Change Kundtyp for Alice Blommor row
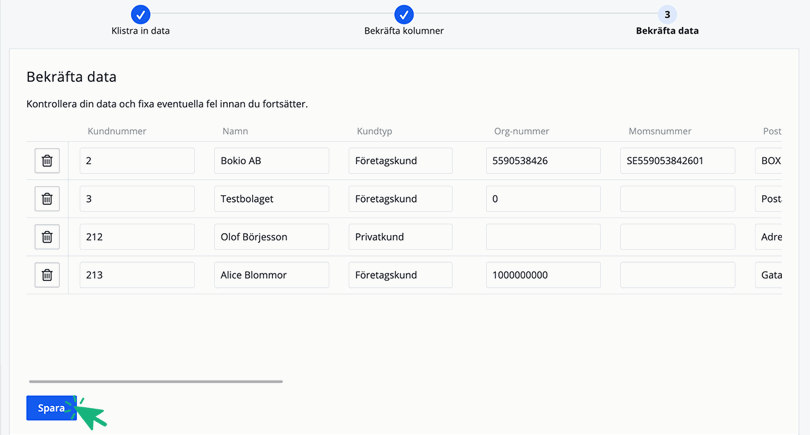 tap(400, 275)
